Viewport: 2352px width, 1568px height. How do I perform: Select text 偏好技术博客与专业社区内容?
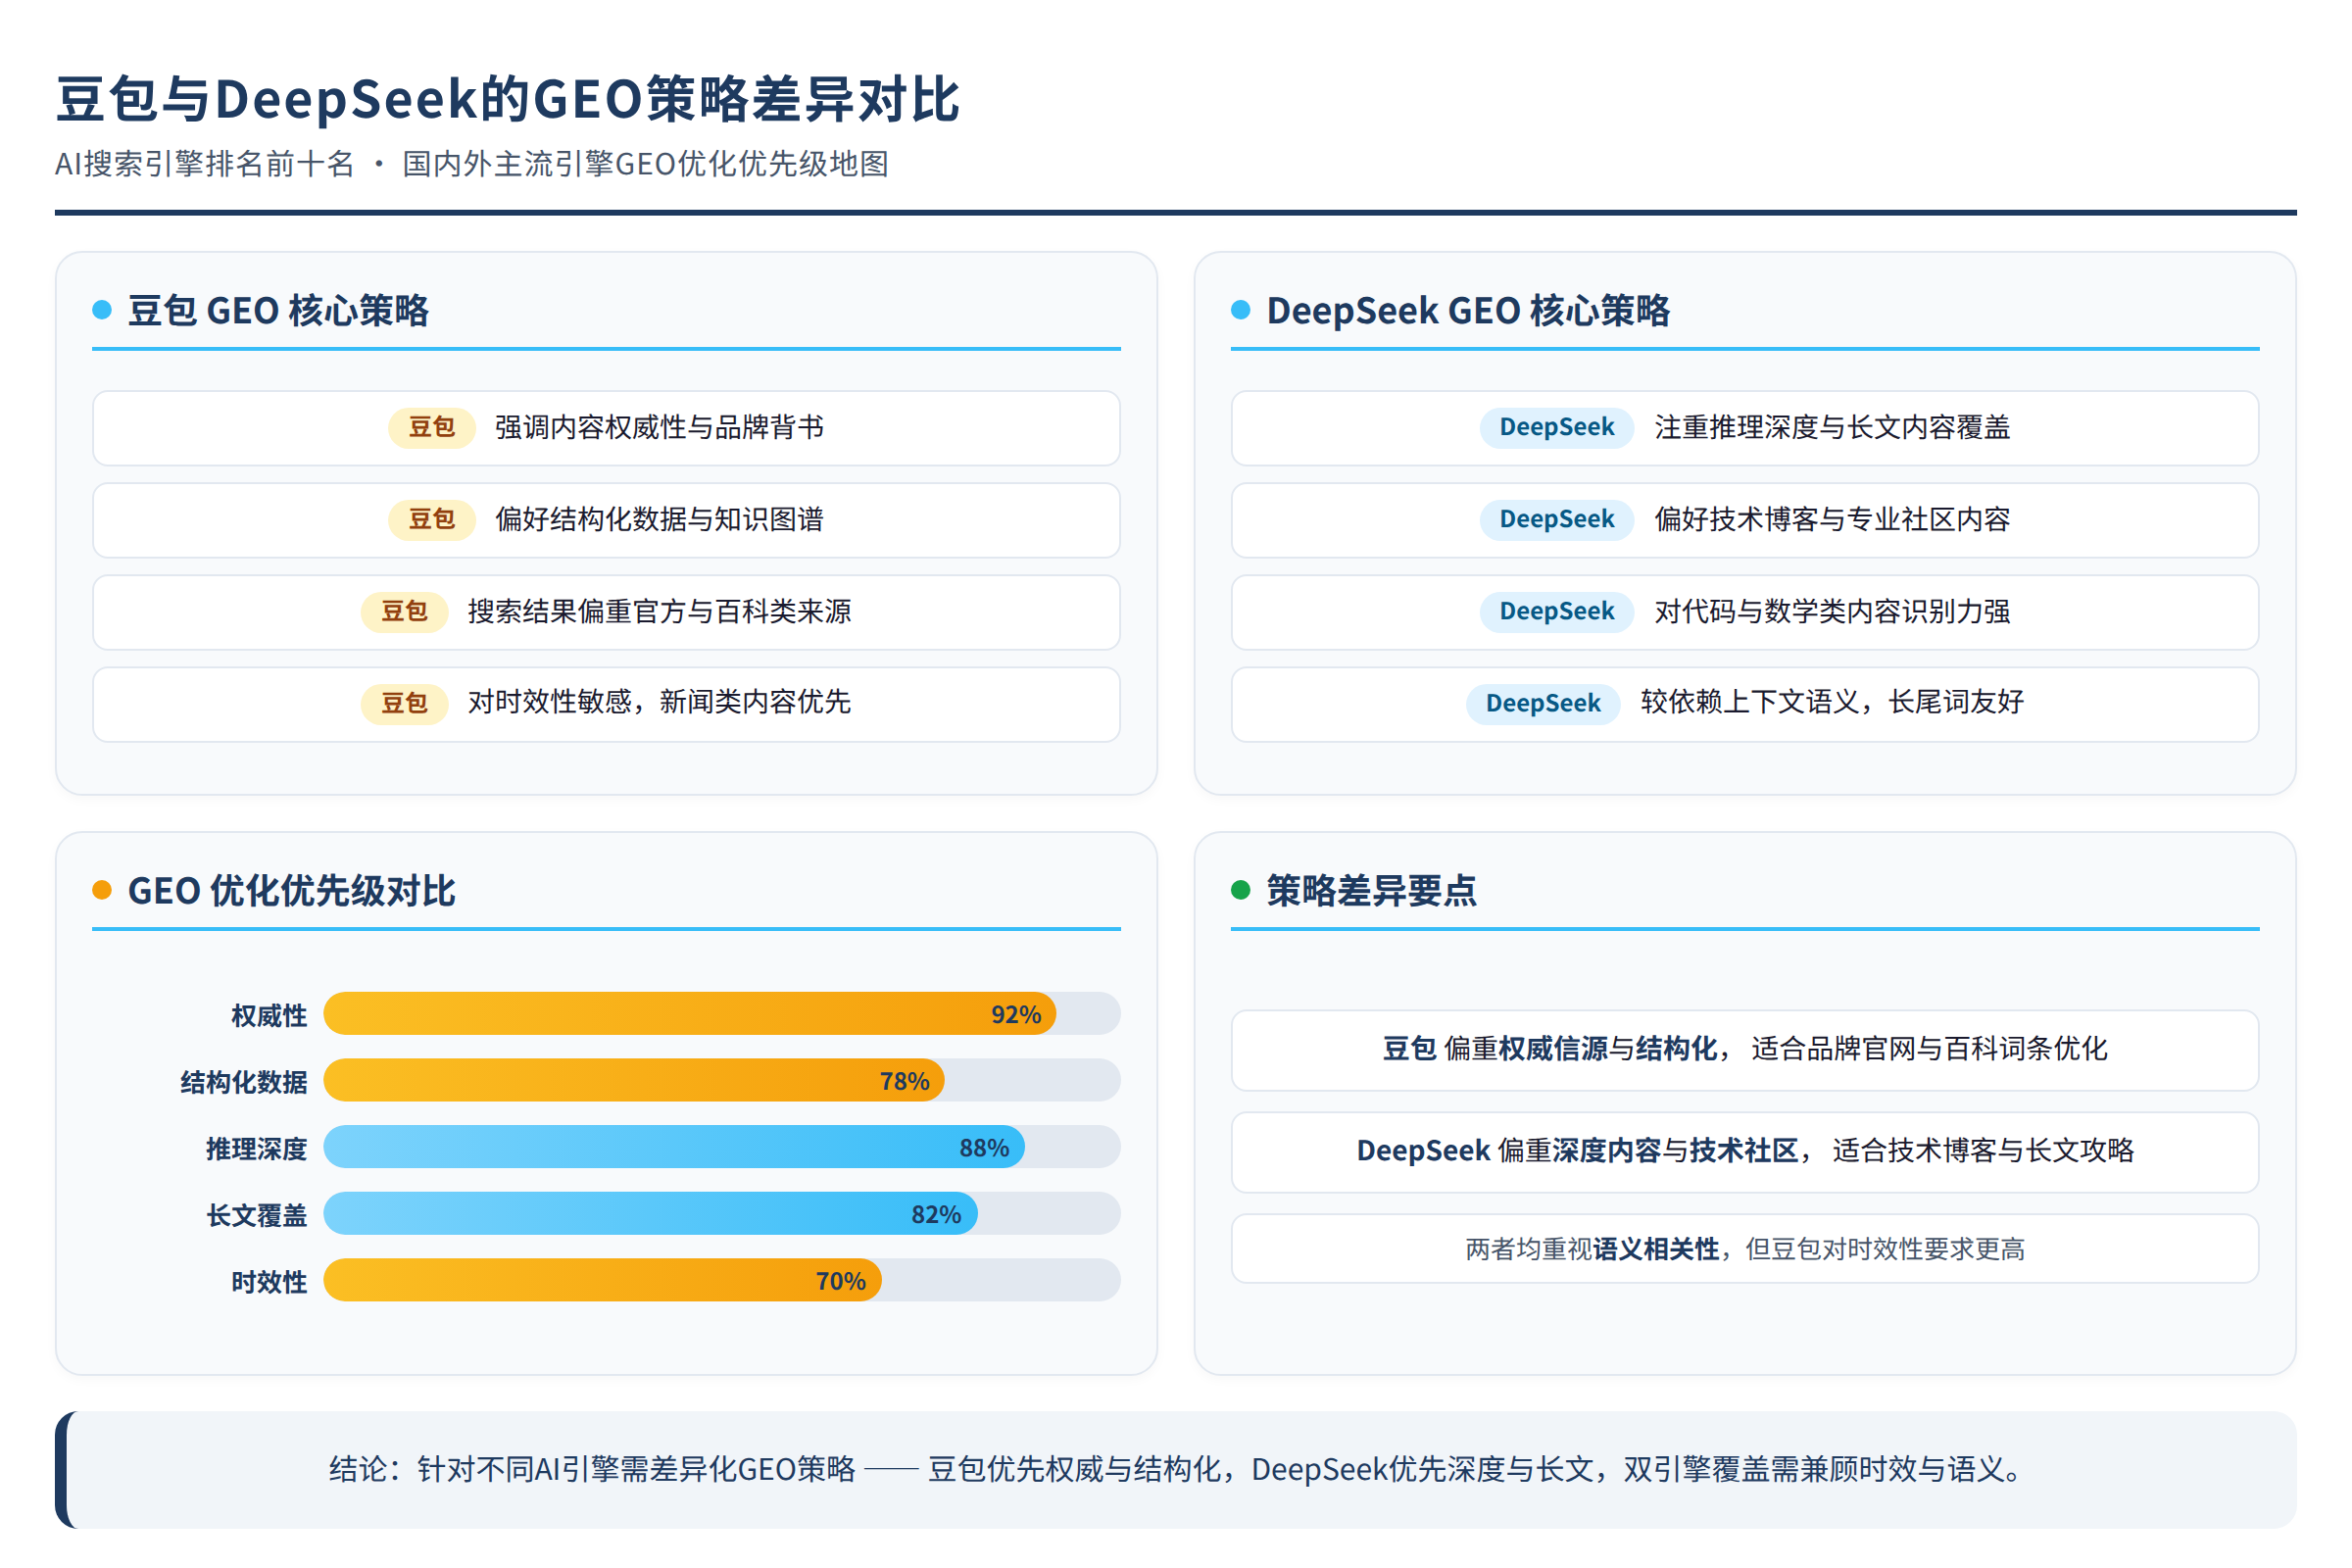point(1832,520)
